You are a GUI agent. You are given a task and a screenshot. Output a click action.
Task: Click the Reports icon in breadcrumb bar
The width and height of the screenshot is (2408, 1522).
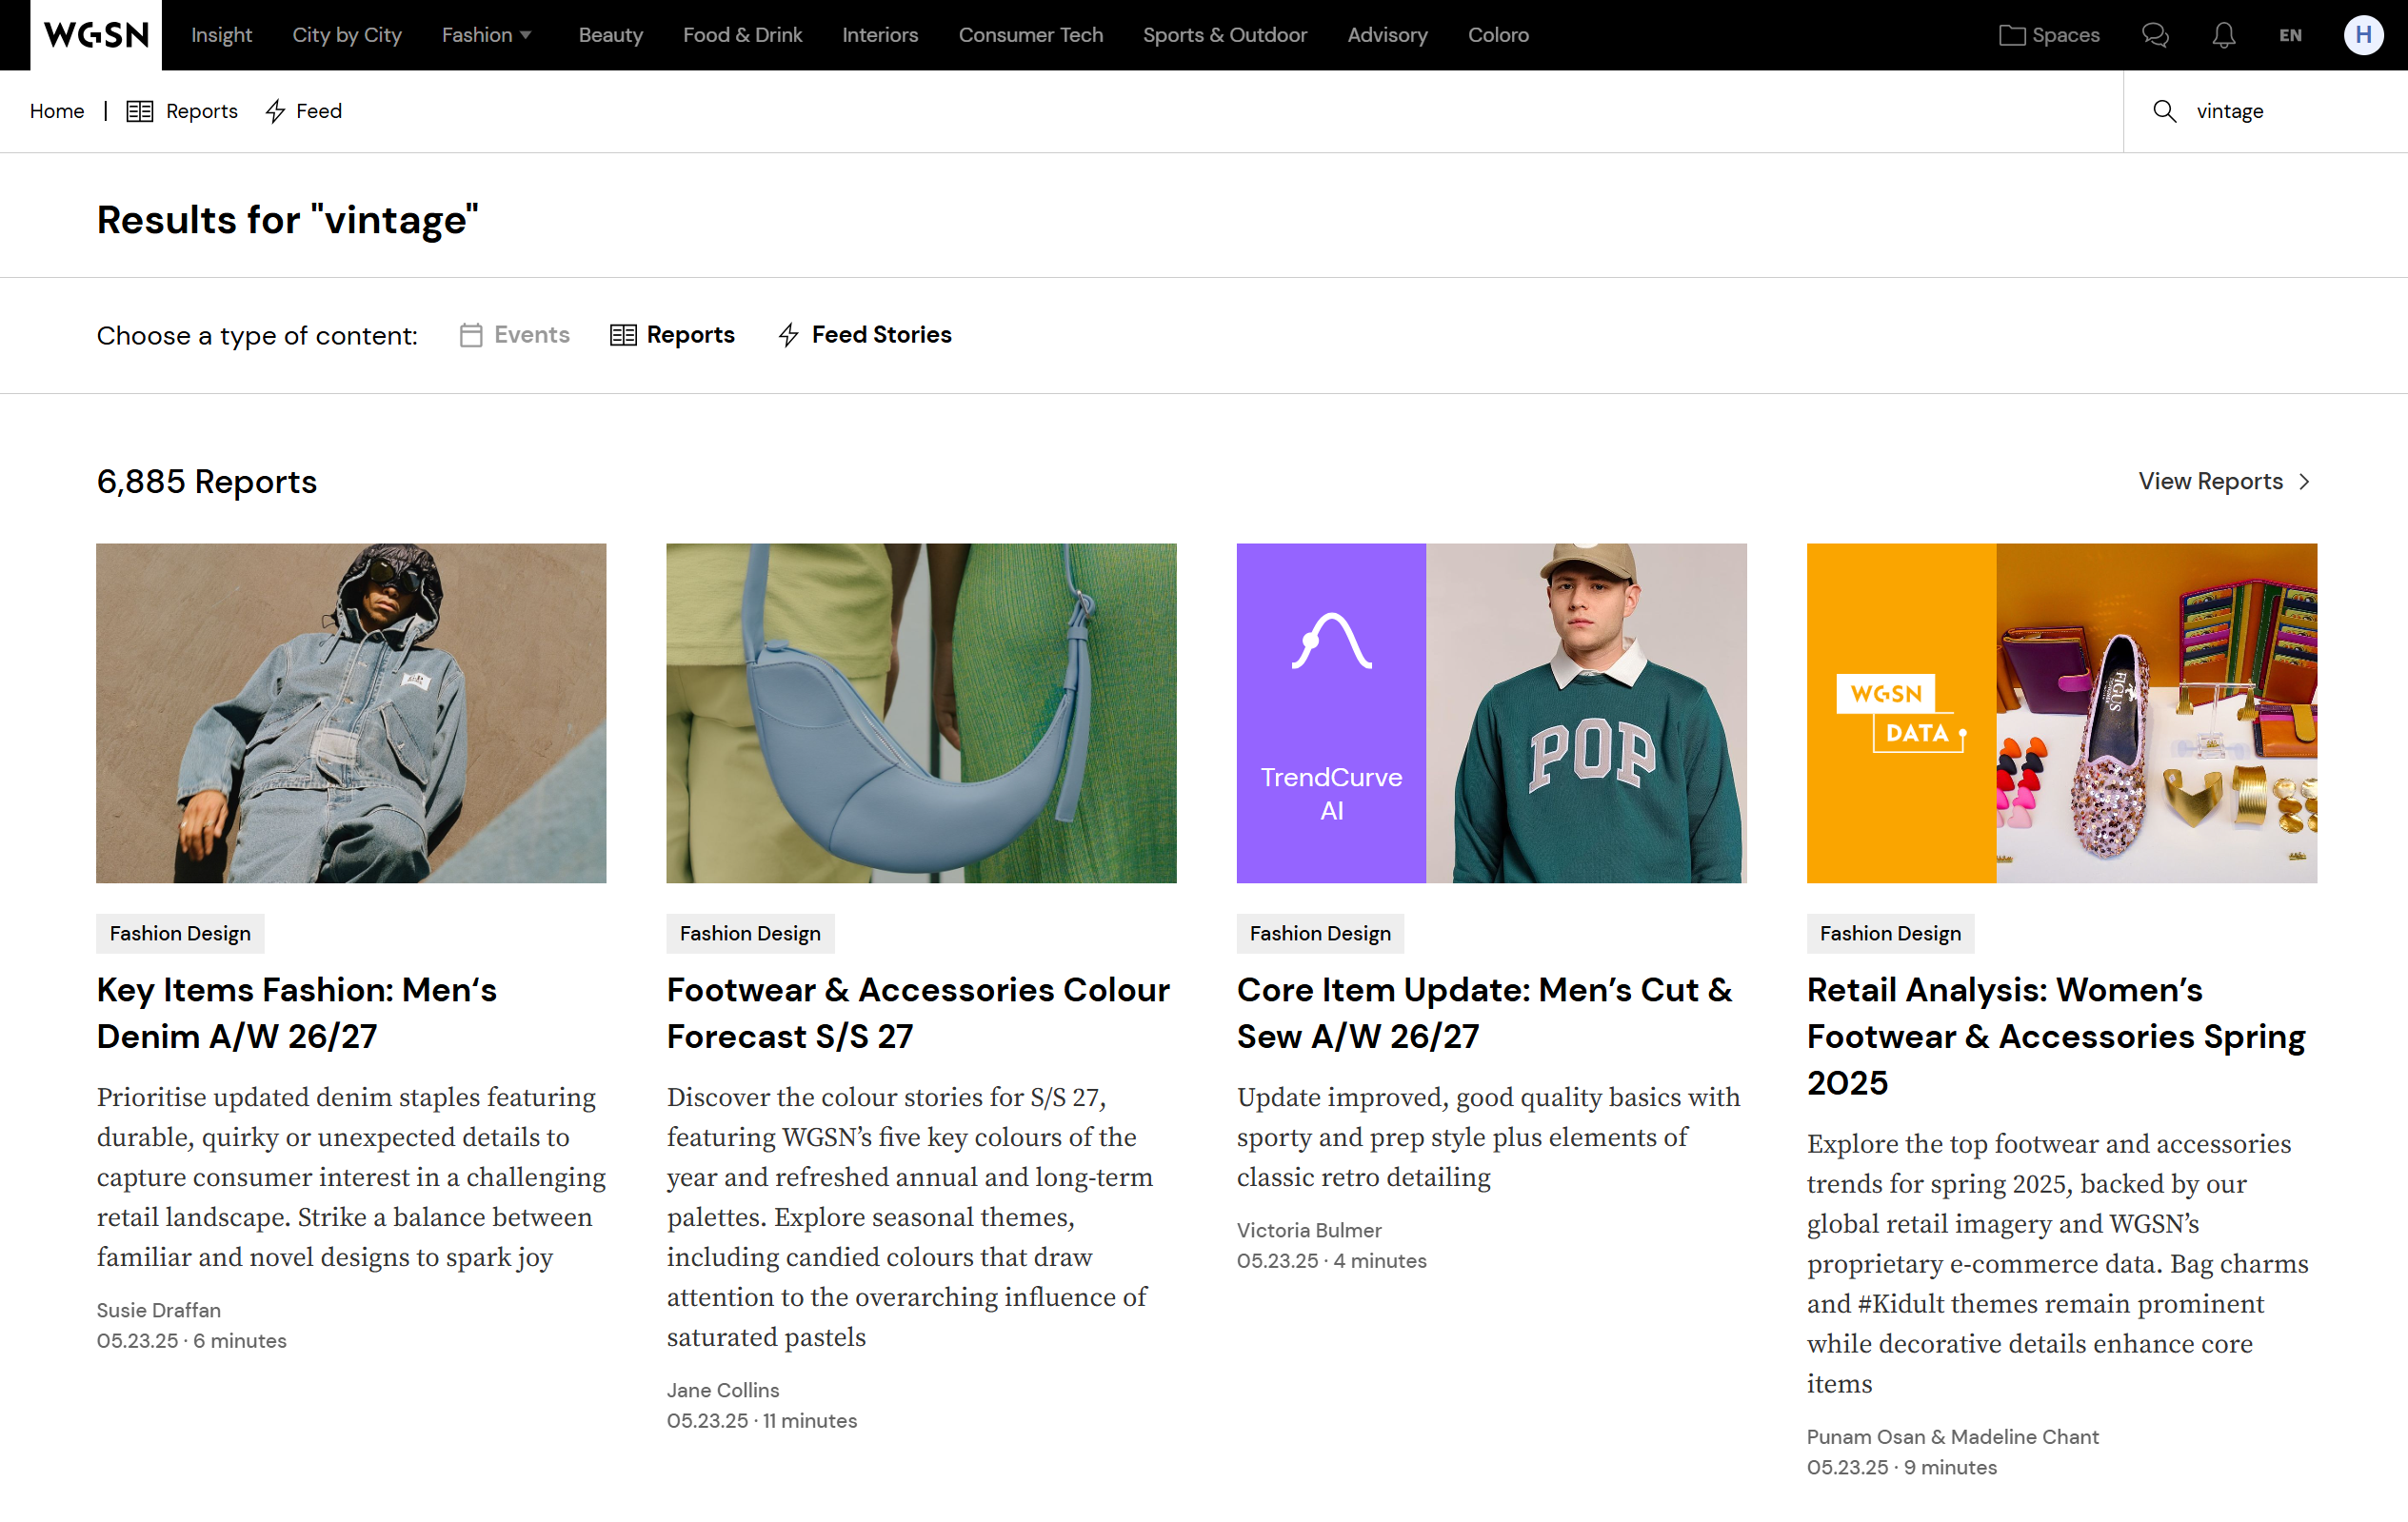[x=140, y=111]
